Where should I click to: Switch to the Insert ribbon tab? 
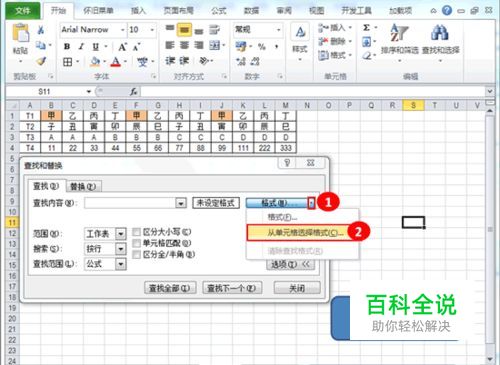(138, 11)
